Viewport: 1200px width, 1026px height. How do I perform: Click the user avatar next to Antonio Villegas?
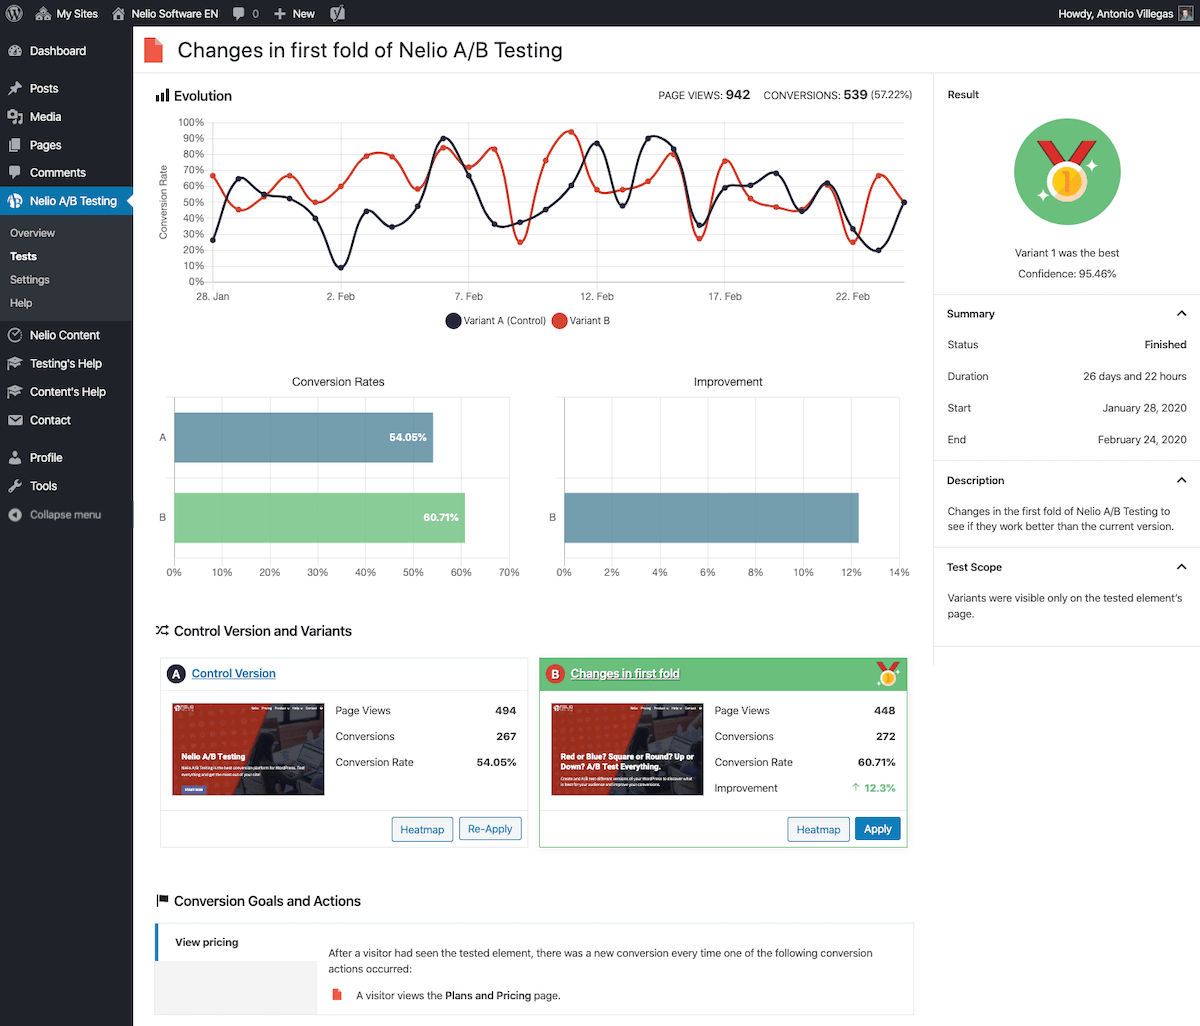pyautogui.click(x=1185, y=14)
